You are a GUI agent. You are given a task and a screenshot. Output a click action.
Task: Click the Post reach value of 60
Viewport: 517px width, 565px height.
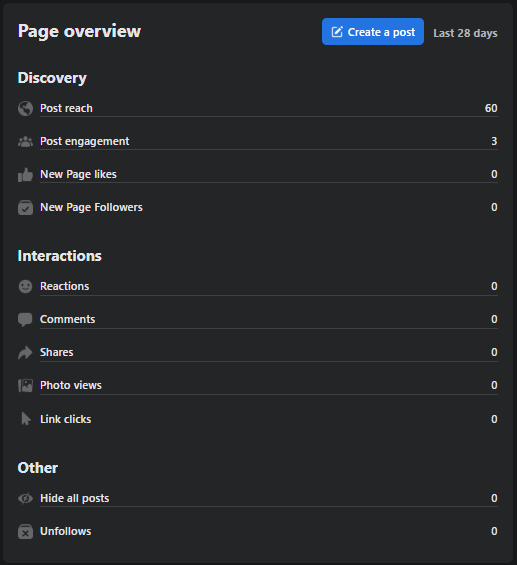(x=491, y=108)
